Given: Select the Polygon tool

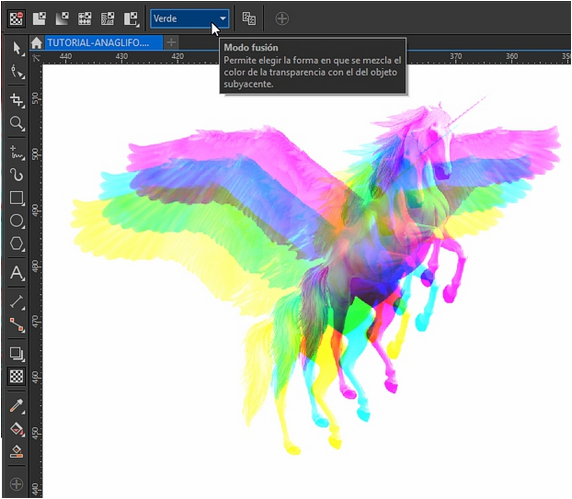Looking at the screenshot, I should 17,243.
